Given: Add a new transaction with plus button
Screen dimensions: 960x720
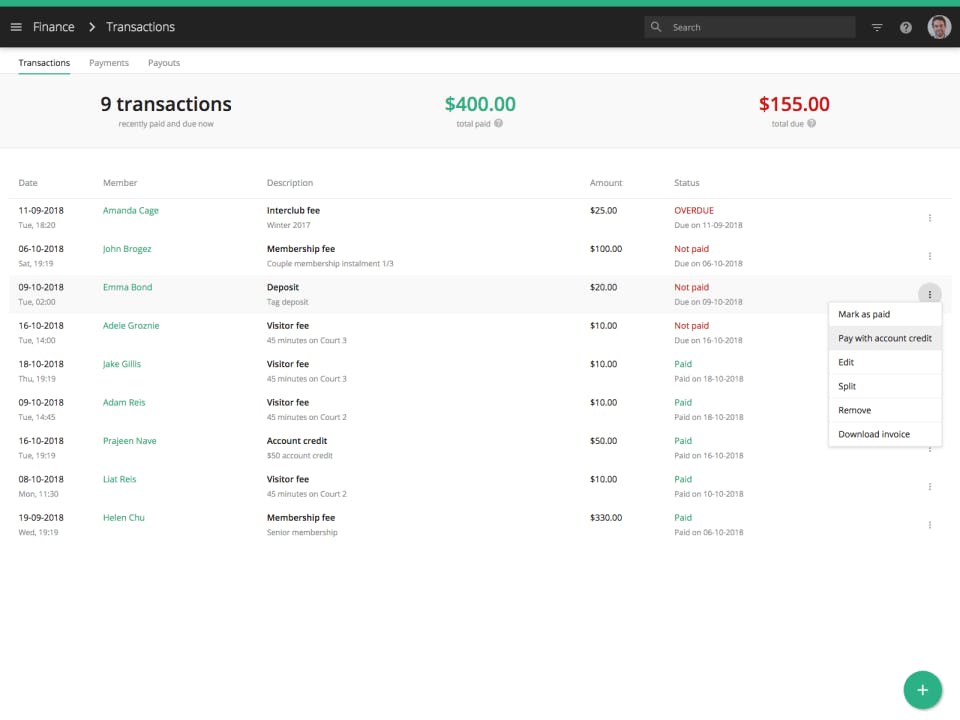Looking at the screenshot, I should tap(922, 690).
